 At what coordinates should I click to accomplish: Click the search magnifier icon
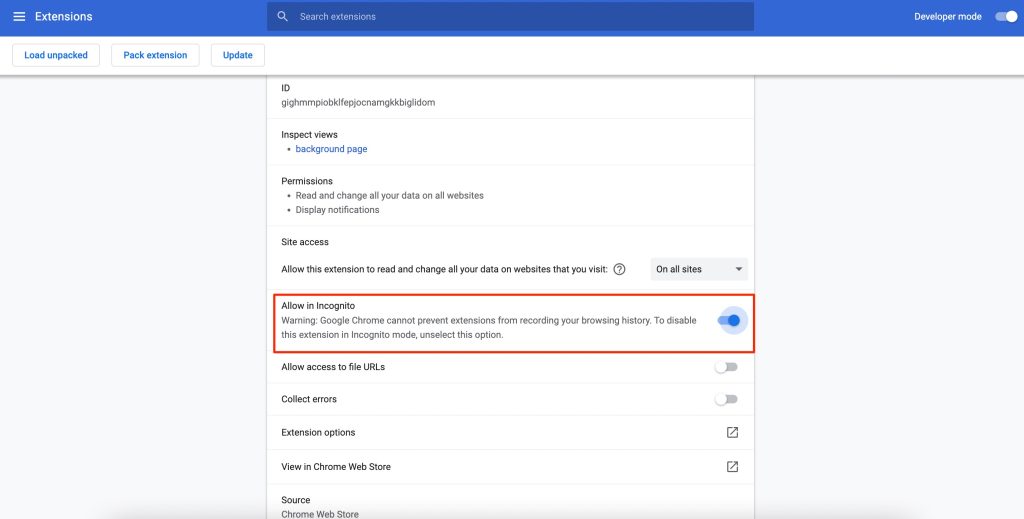[x=282, y=16]
